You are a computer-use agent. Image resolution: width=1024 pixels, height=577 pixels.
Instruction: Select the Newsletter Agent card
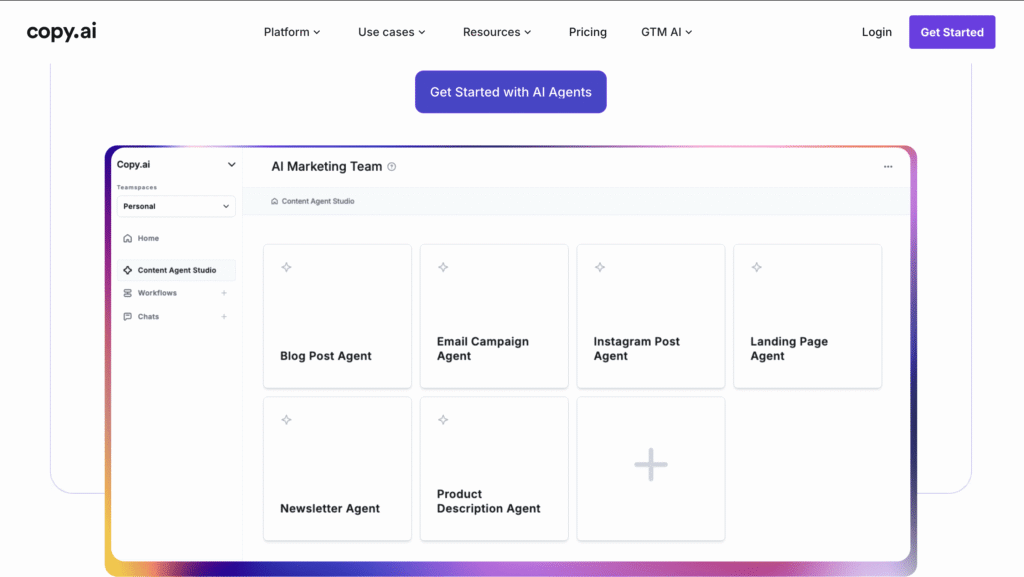point(337,468)
